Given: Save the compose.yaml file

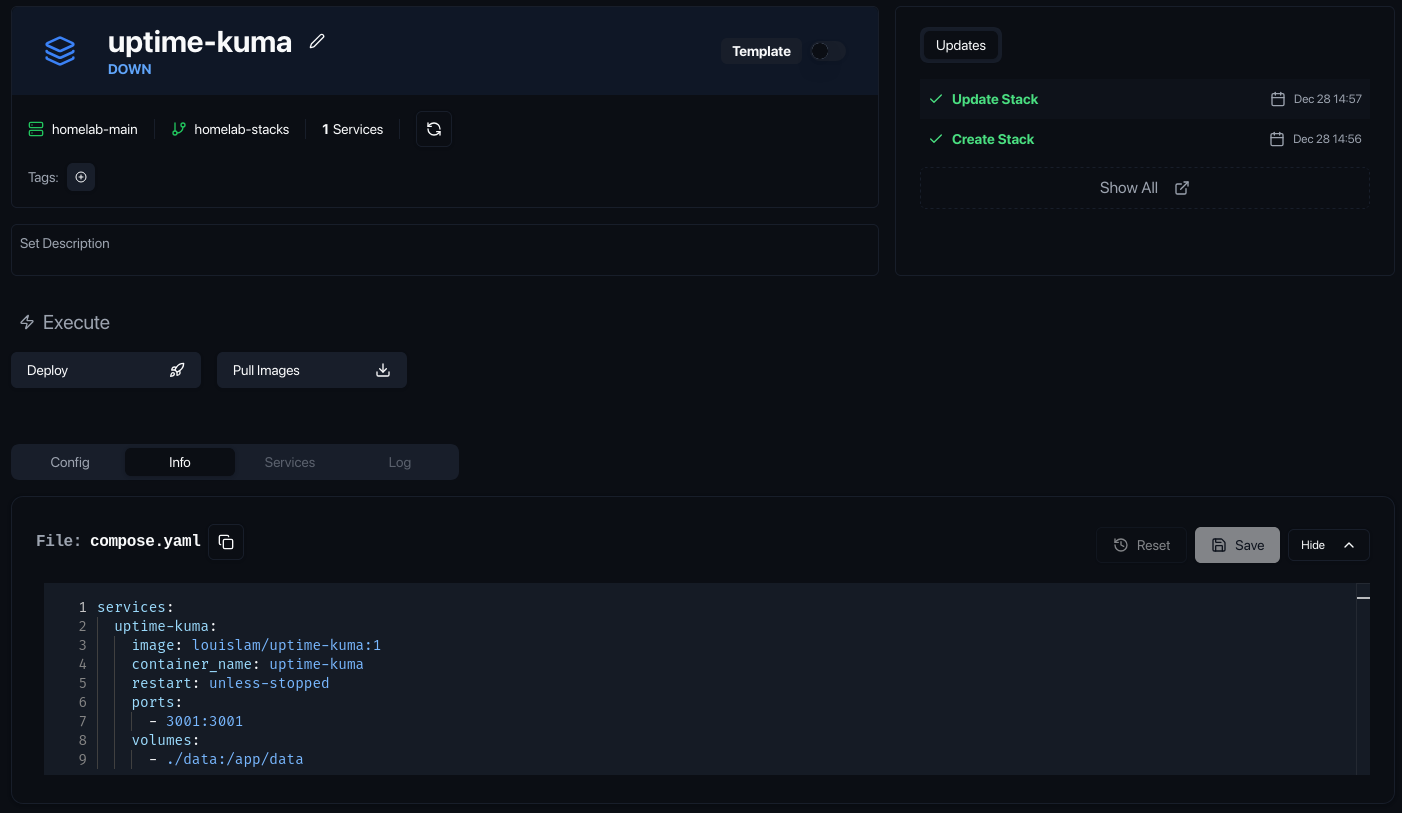Looking at the screenshot, I should tap(1237, 545).
